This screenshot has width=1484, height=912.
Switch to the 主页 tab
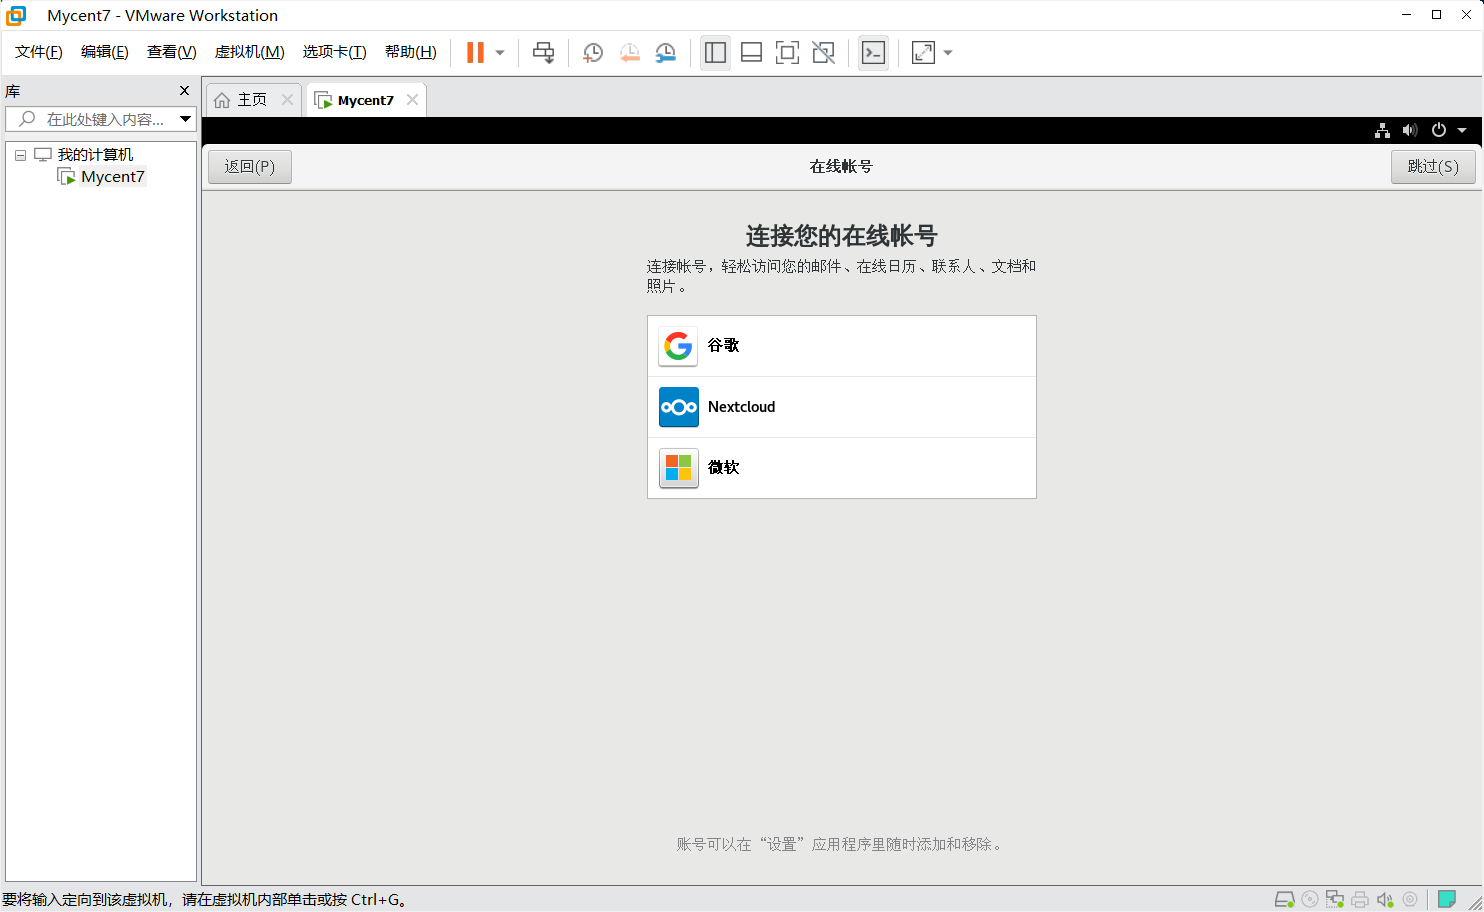coord(251,99)
